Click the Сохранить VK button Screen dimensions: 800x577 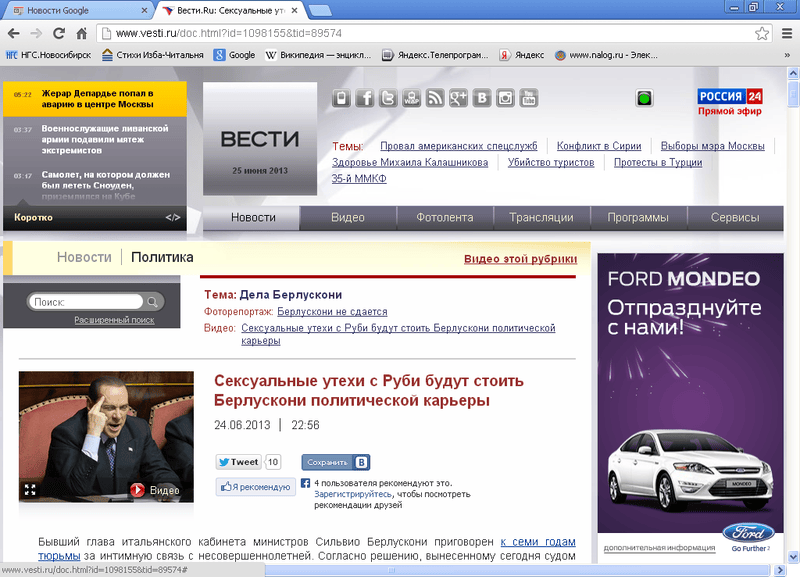(x=336, y=462)
